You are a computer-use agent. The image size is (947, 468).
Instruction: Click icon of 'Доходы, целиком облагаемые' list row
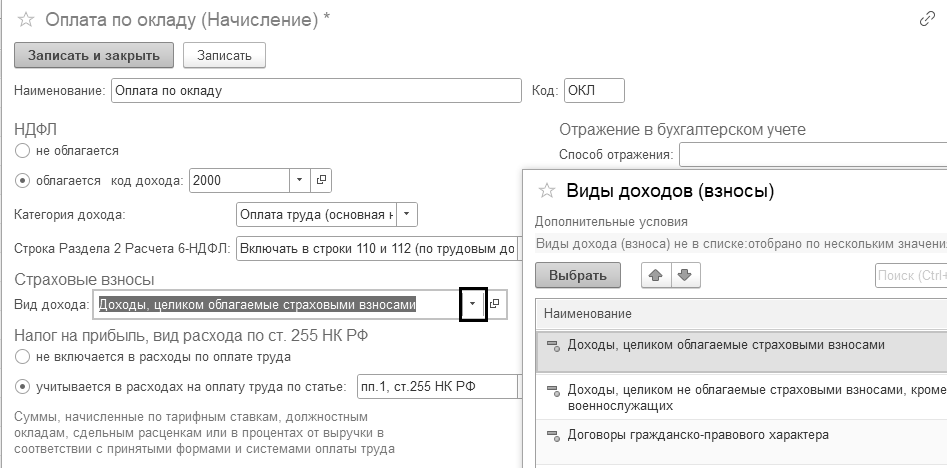pos(554,345)
